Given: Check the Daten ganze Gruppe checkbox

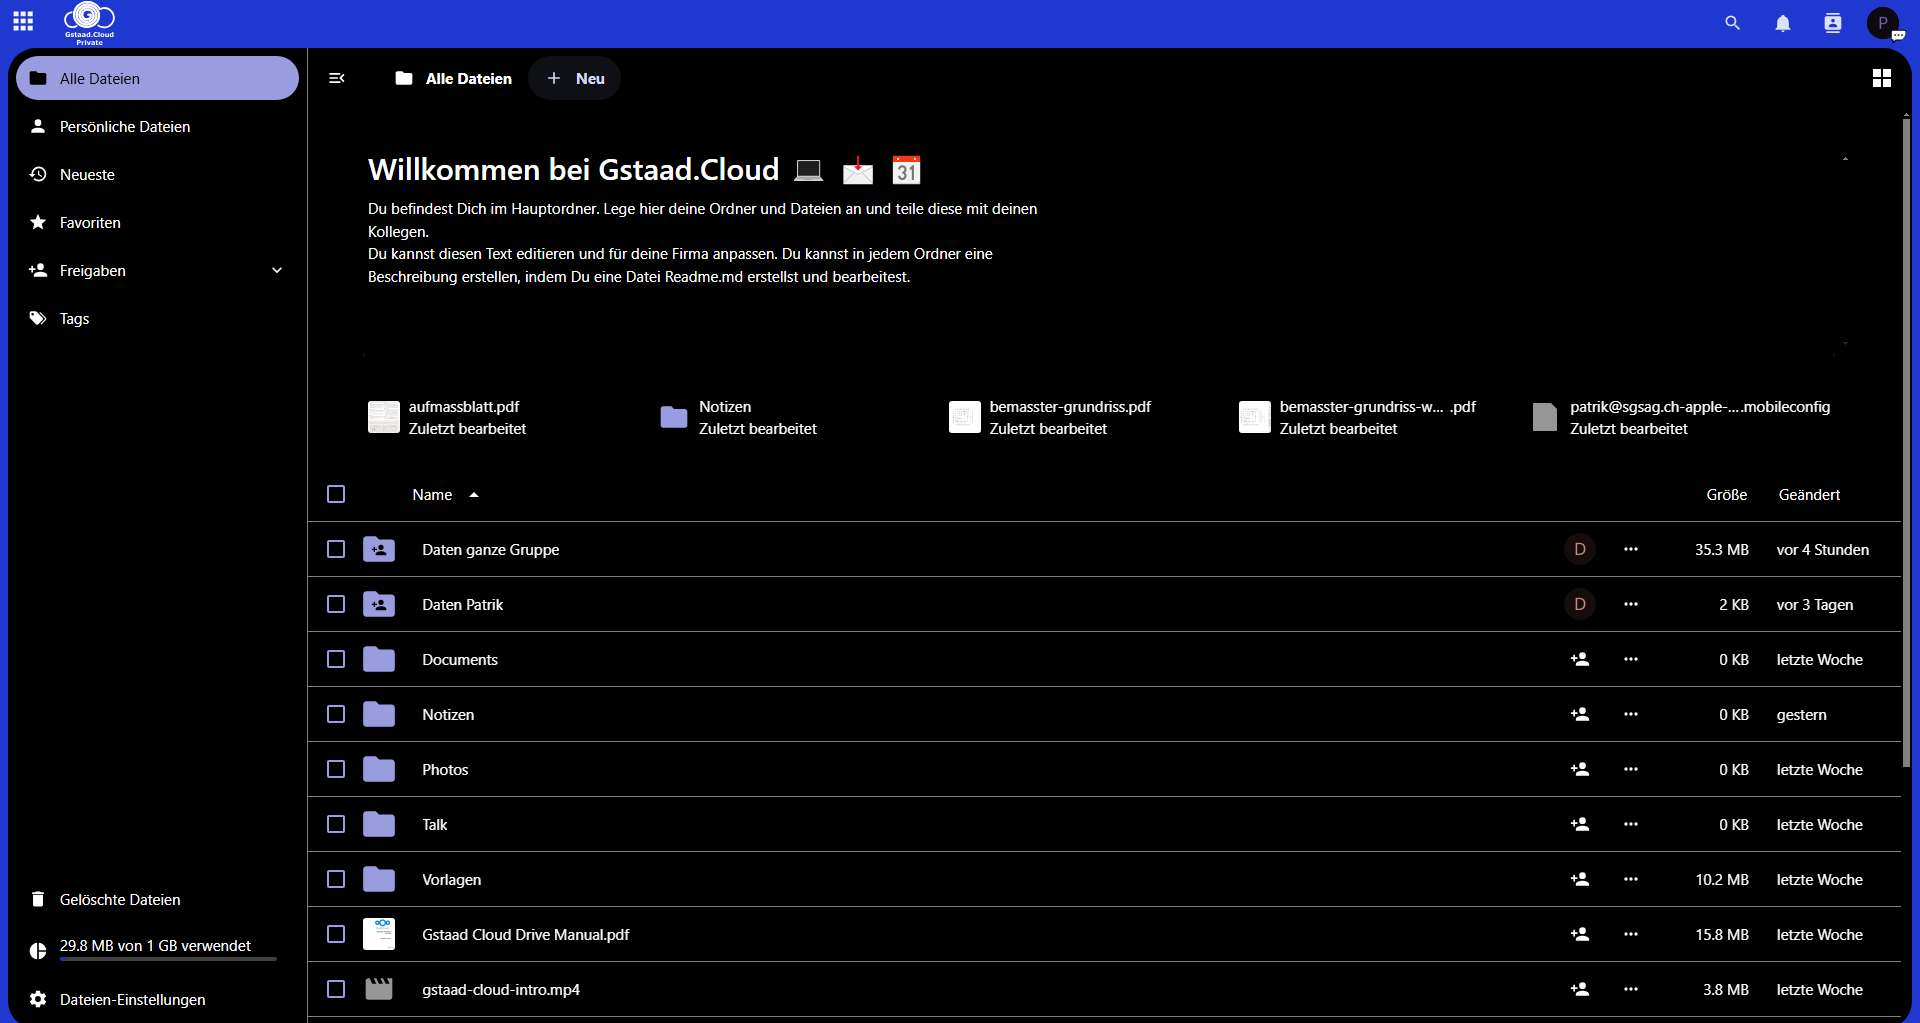Looking at the screenshot, I should pyautogui.click(x=336, y=550).
